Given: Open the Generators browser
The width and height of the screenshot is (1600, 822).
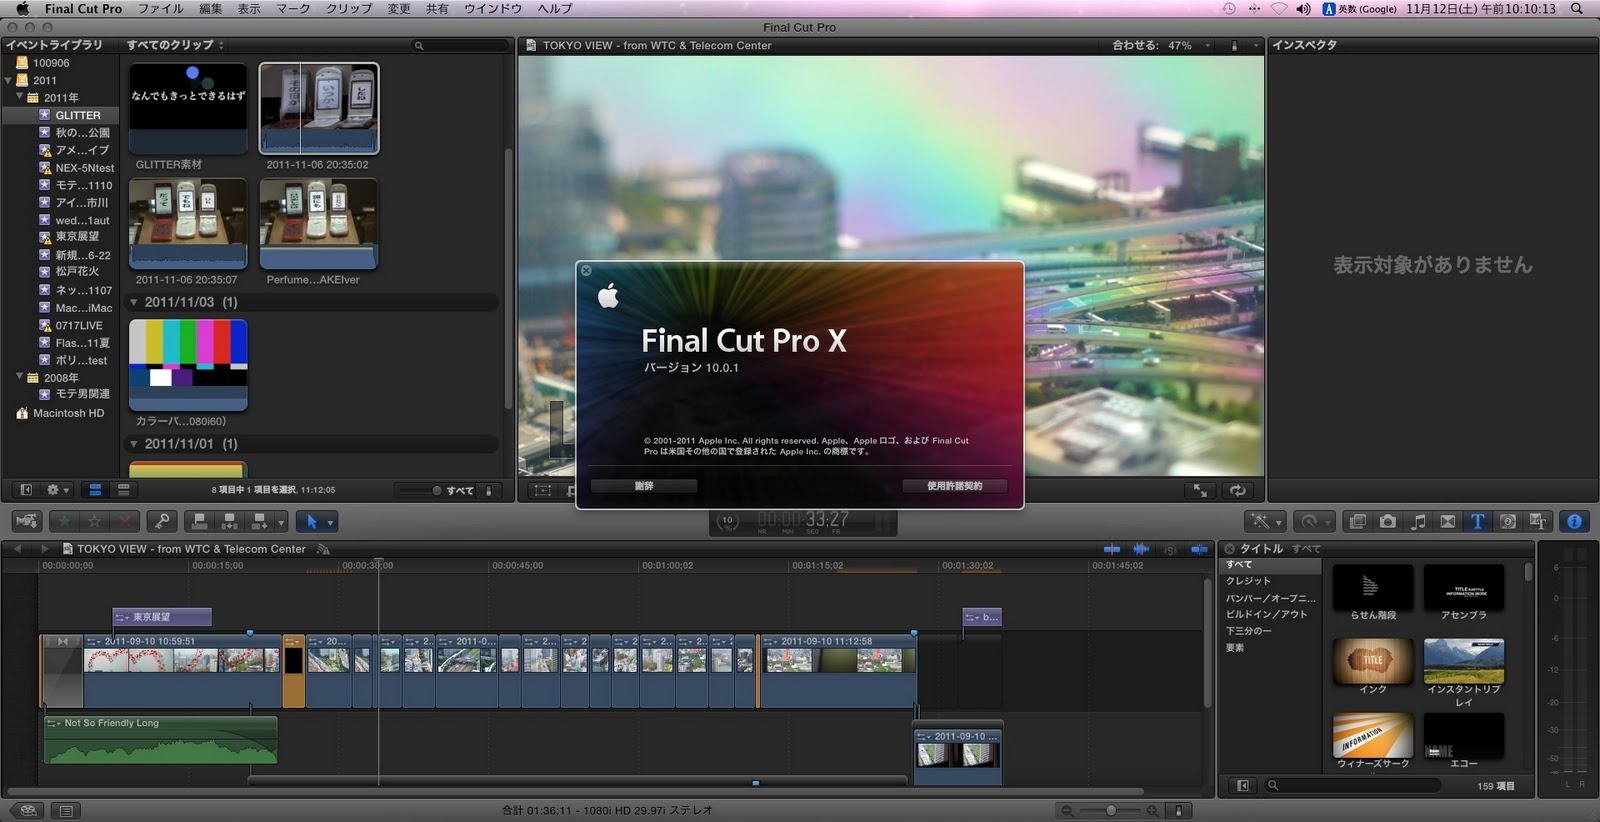Looking at the screenshot, I should (x=1508, y=521).
